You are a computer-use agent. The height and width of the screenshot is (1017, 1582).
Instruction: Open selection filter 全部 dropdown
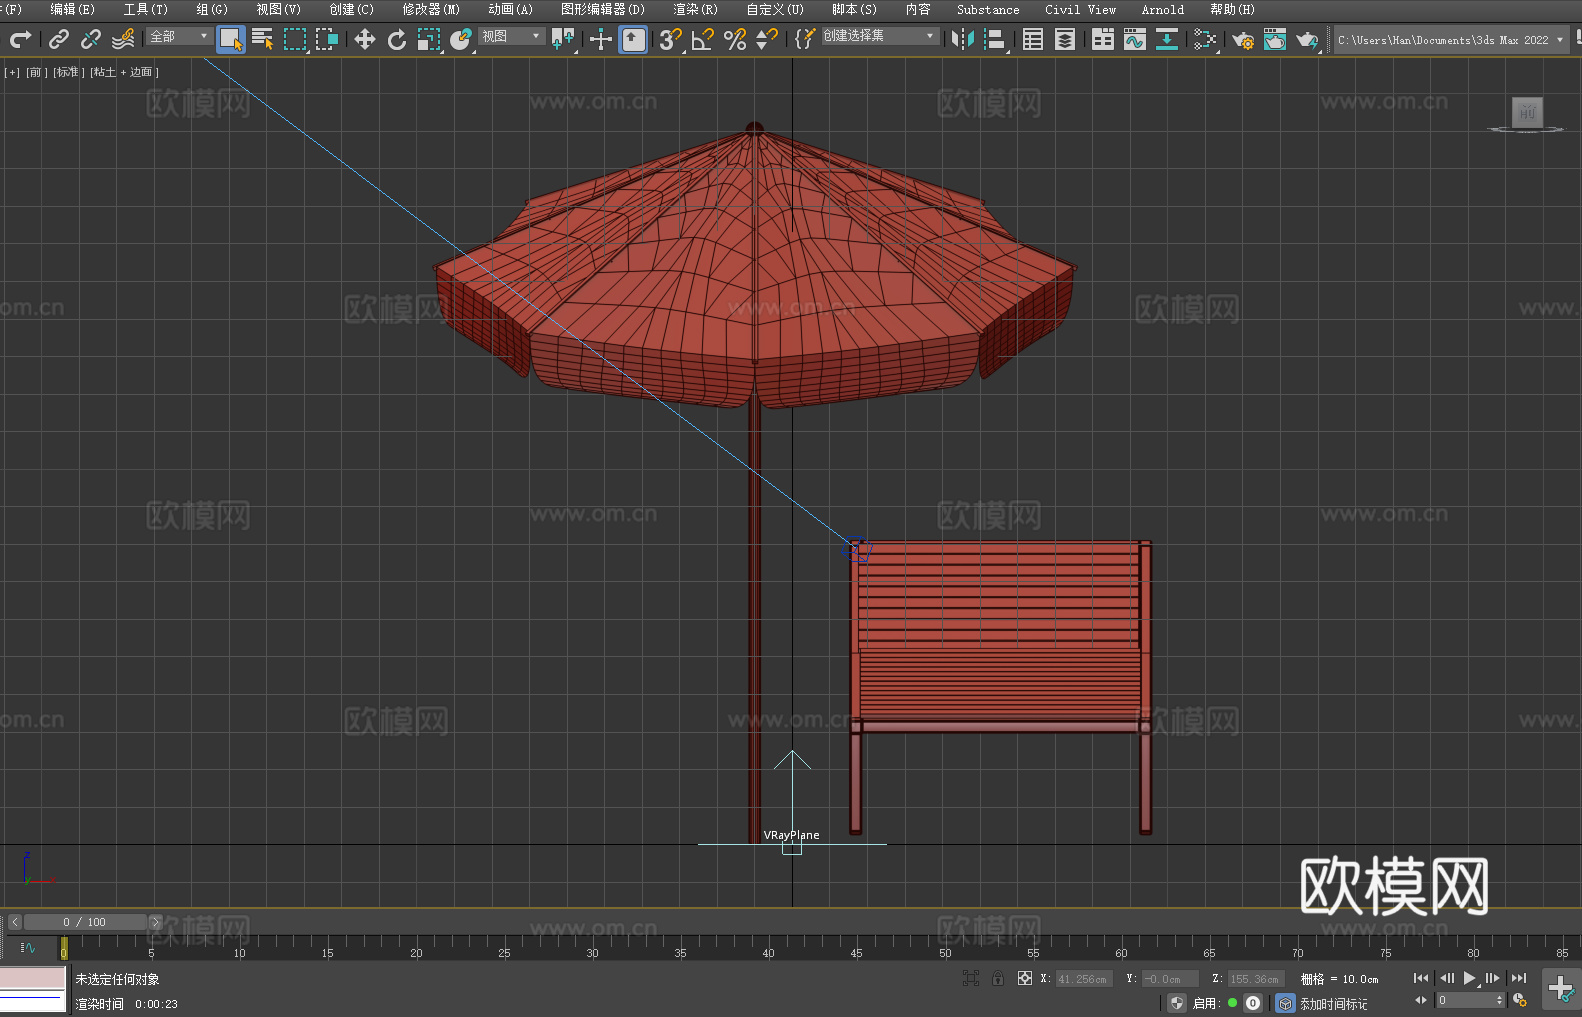pyautogui.click(x=179, y=36)
